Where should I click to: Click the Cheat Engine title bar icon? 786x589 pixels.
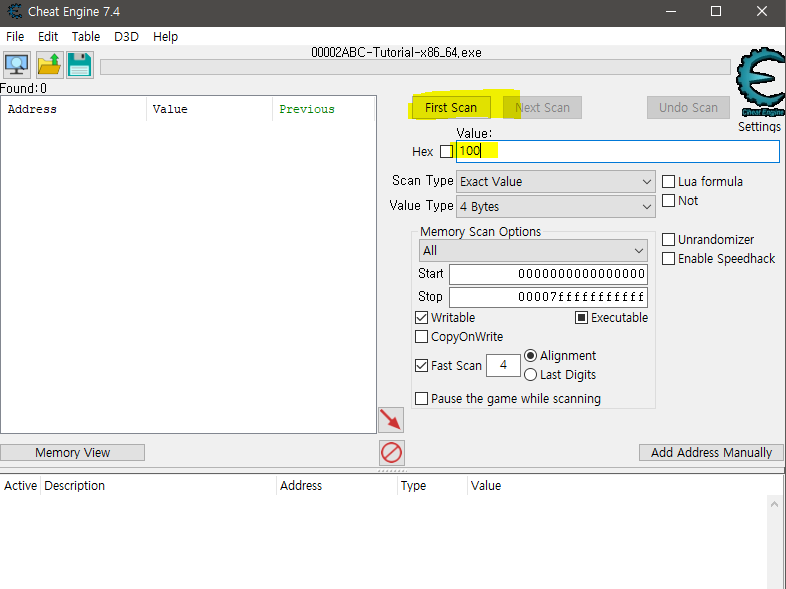[x=14, y=11]
